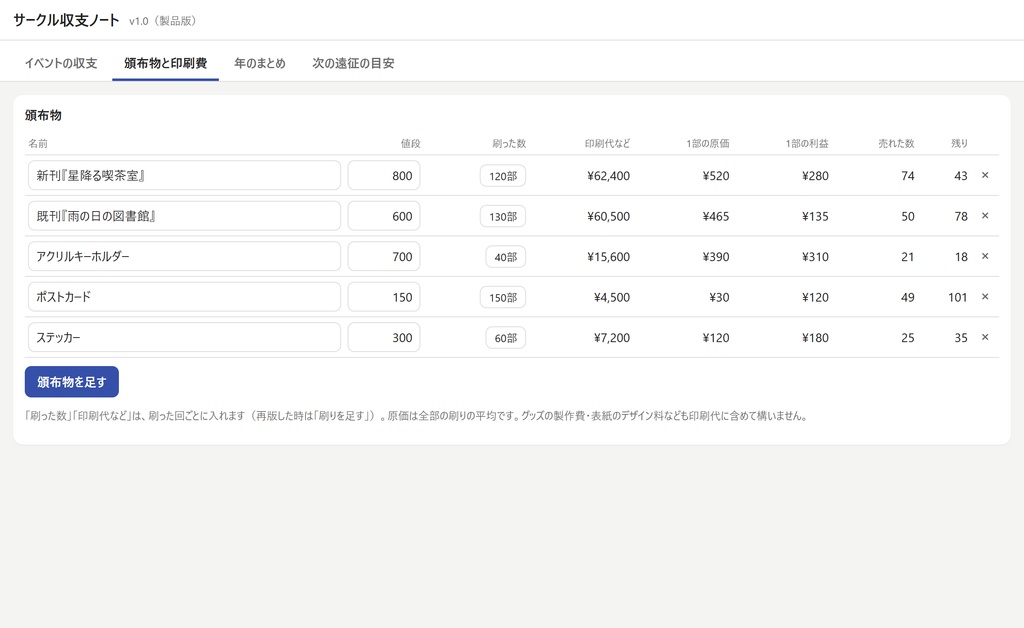Remove the ポストカード row

985,297
